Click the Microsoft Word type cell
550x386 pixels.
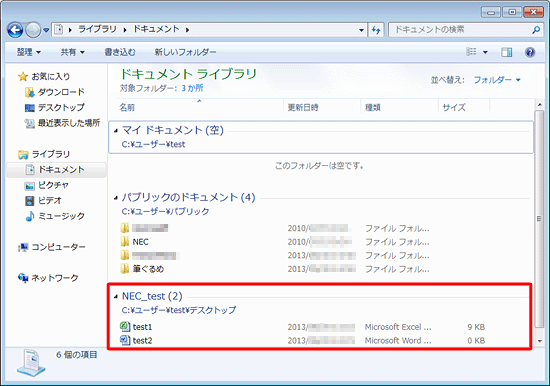(398, 341)
